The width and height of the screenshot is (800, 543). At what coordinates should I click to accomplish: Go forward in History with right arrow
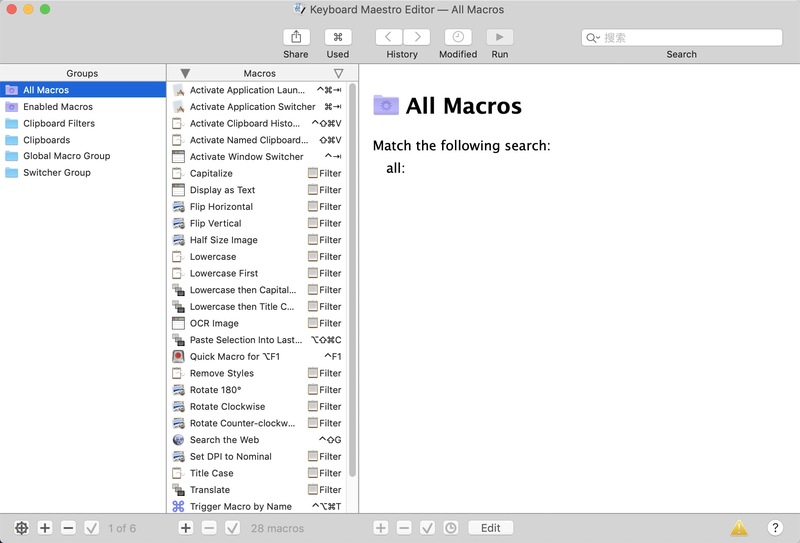pyautogui.click(x=416, y=37)
